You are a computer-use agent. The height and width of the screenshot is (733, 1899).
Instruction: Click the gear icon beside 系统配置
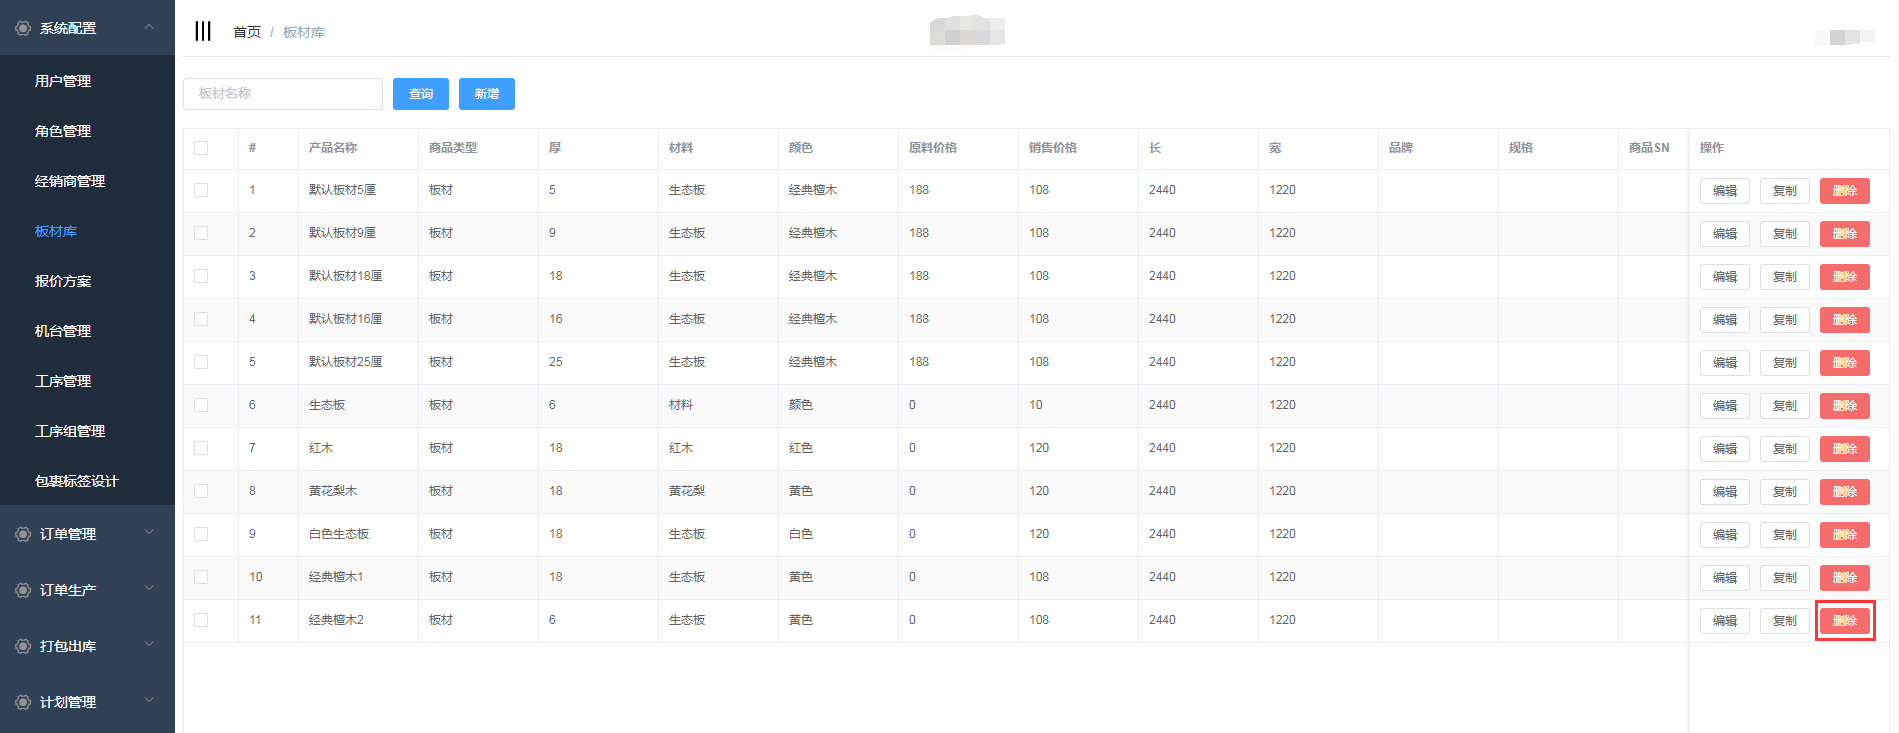[x=23, y=28]
